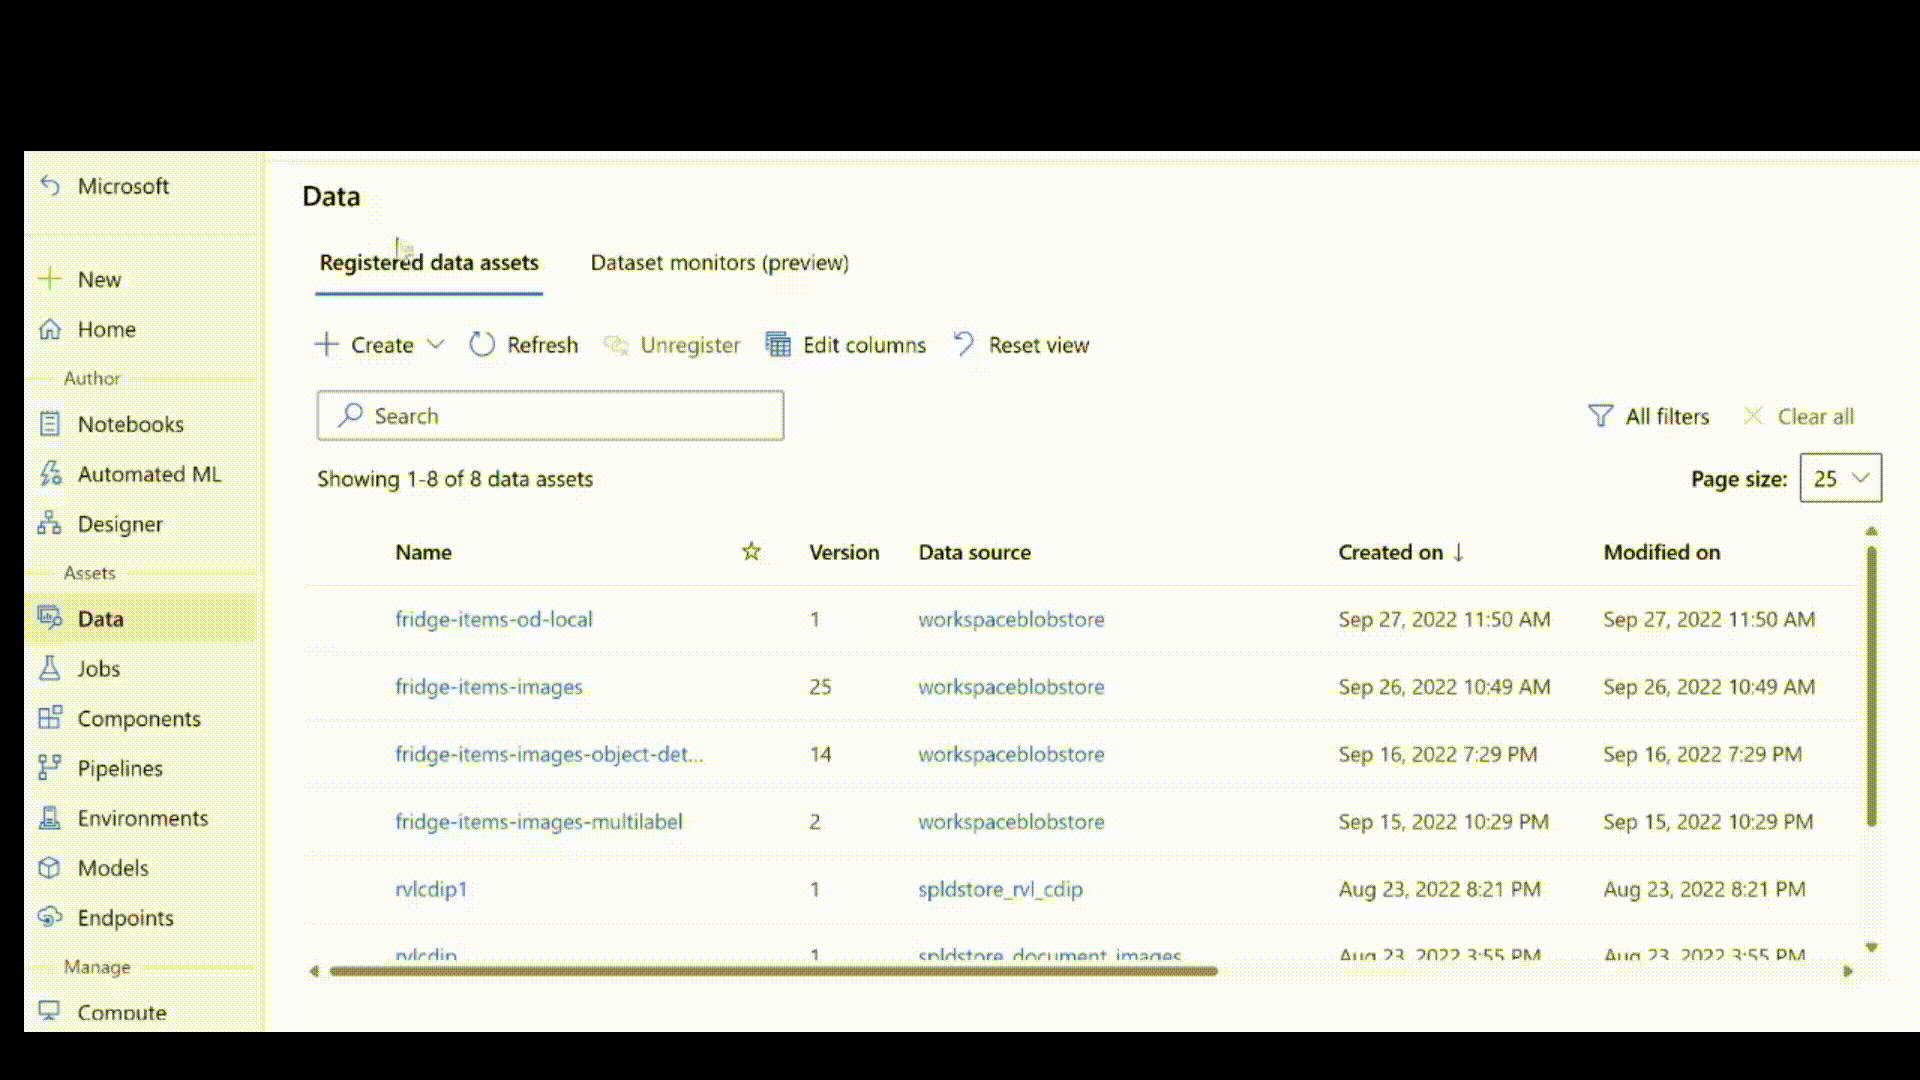Click Refresh button to reload assets
Image resolution: width=1920 pixels, height=1080 pixels.
tap(524, 344)
